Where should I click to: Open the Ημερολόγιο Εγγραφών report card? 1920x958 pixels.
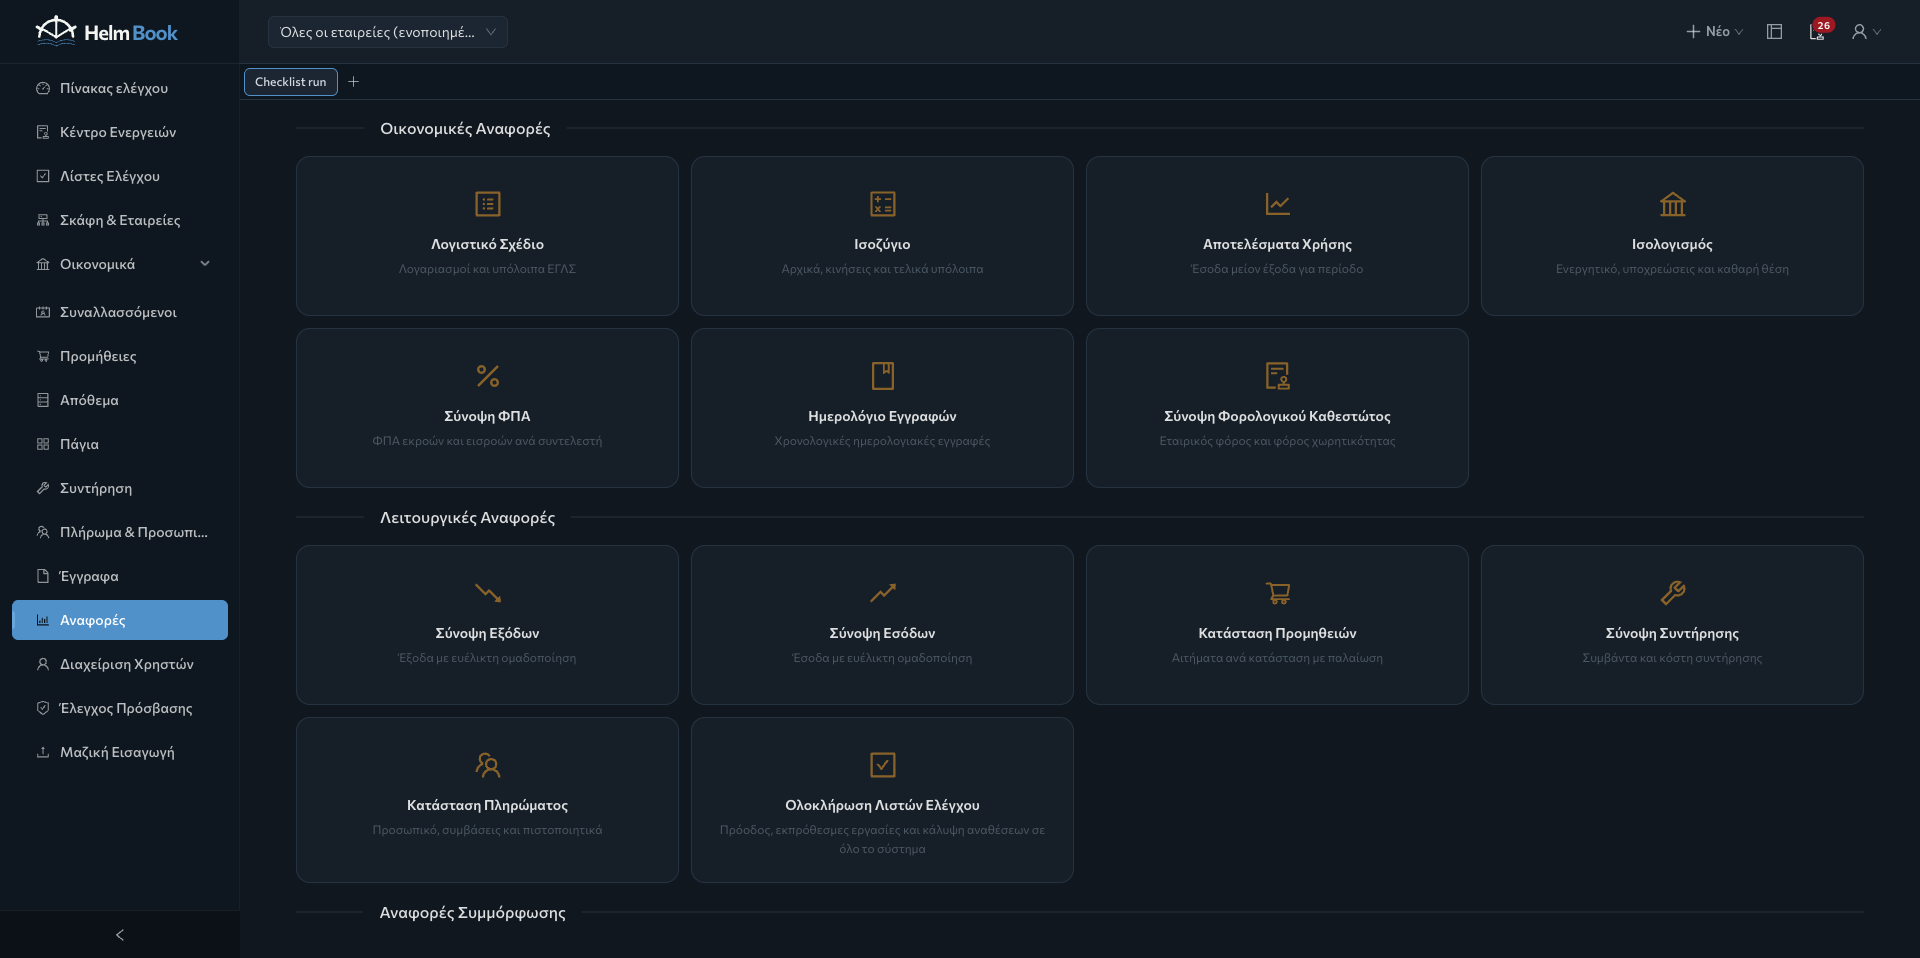pyautogui.click(x=882, y=408)
